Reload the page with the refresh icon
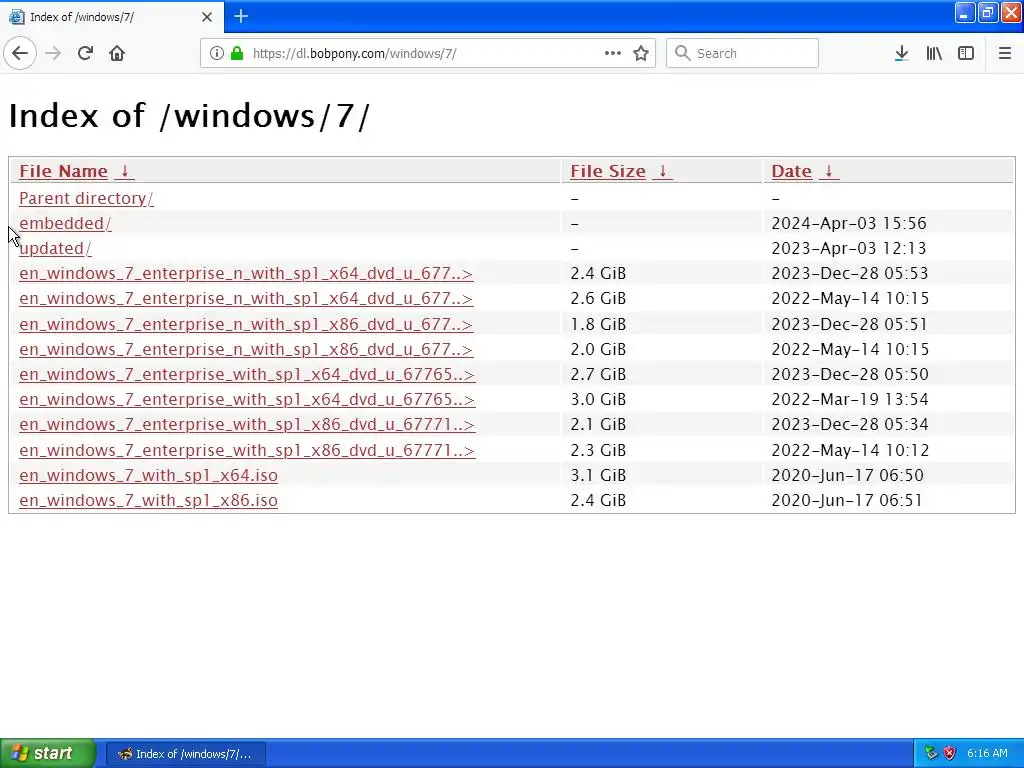Viewport: 1024px width, 768px height. [85, 53]
